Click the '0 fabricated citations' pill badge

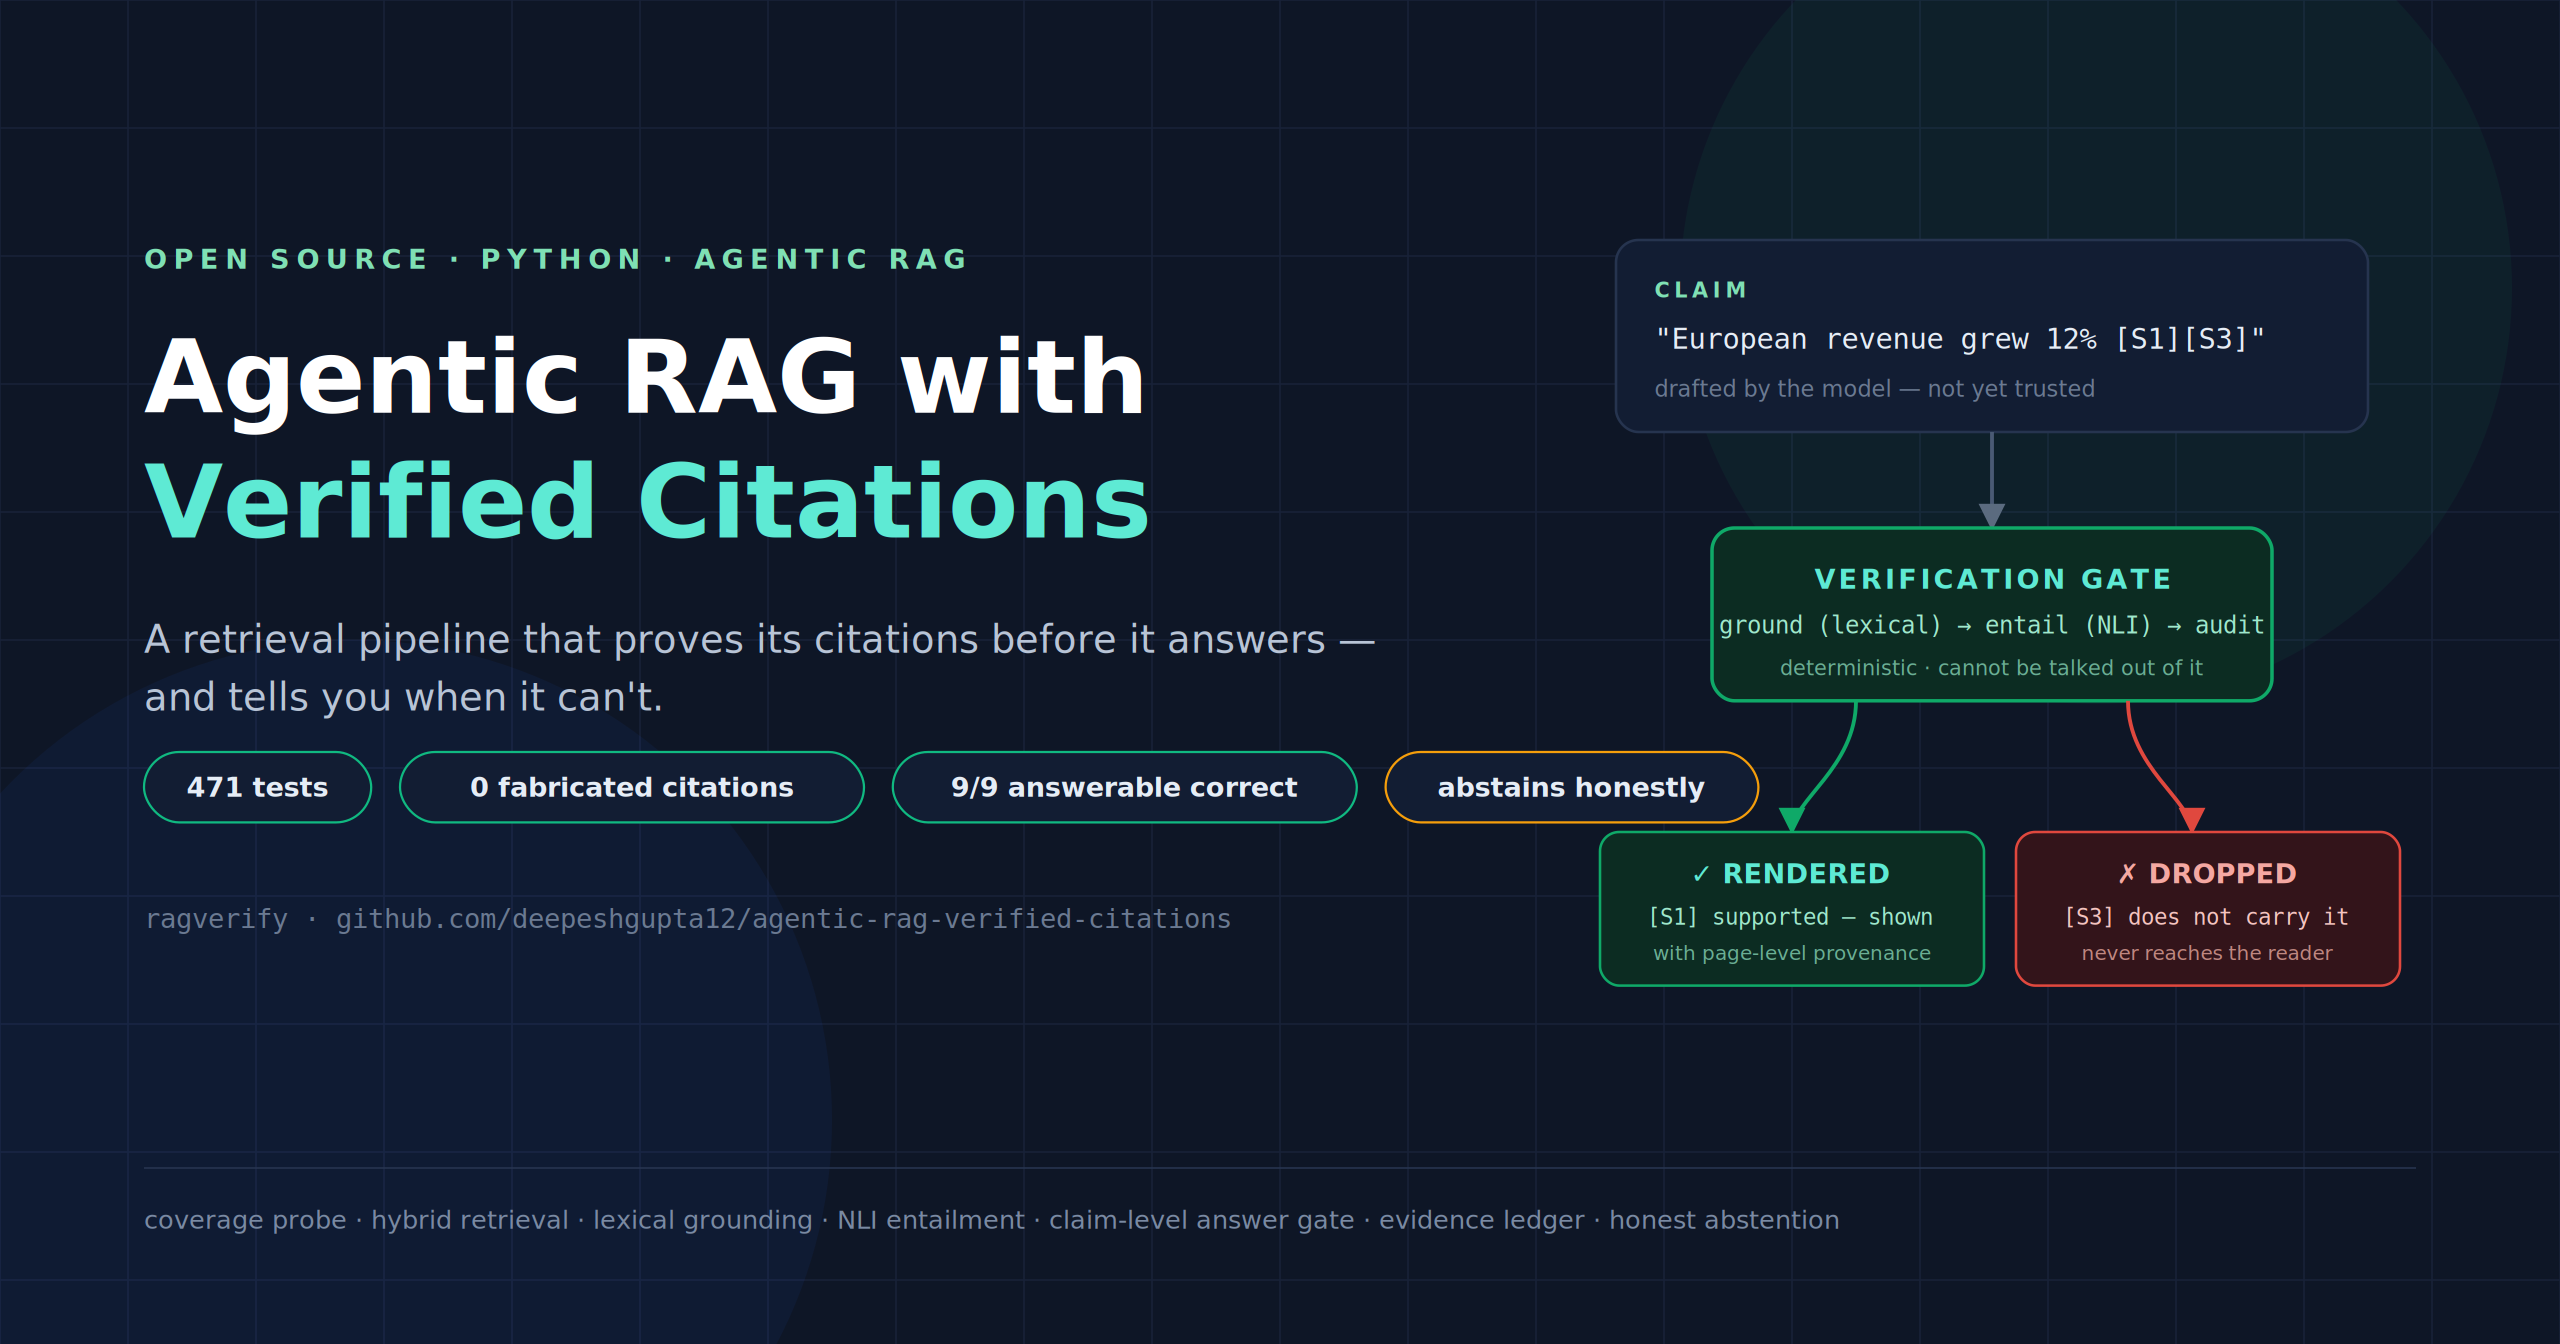tap(632, 787)
